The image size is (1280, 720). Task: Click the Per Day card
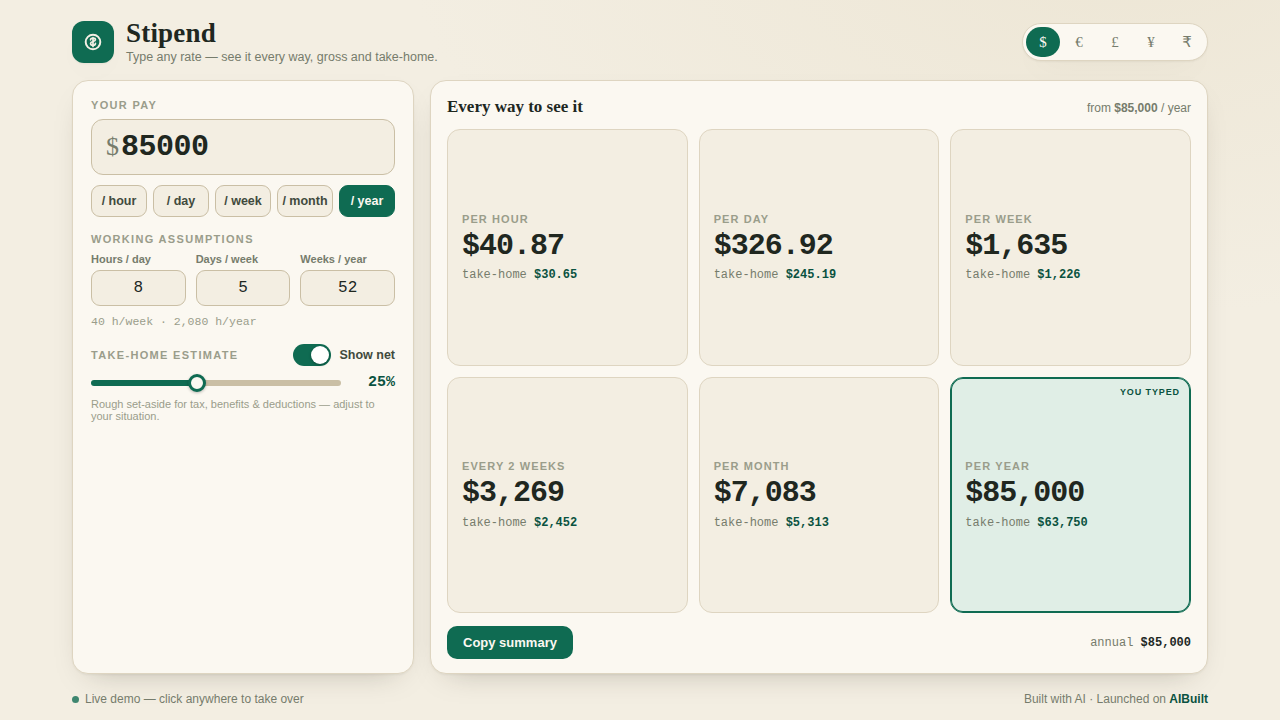coord(819,247)
